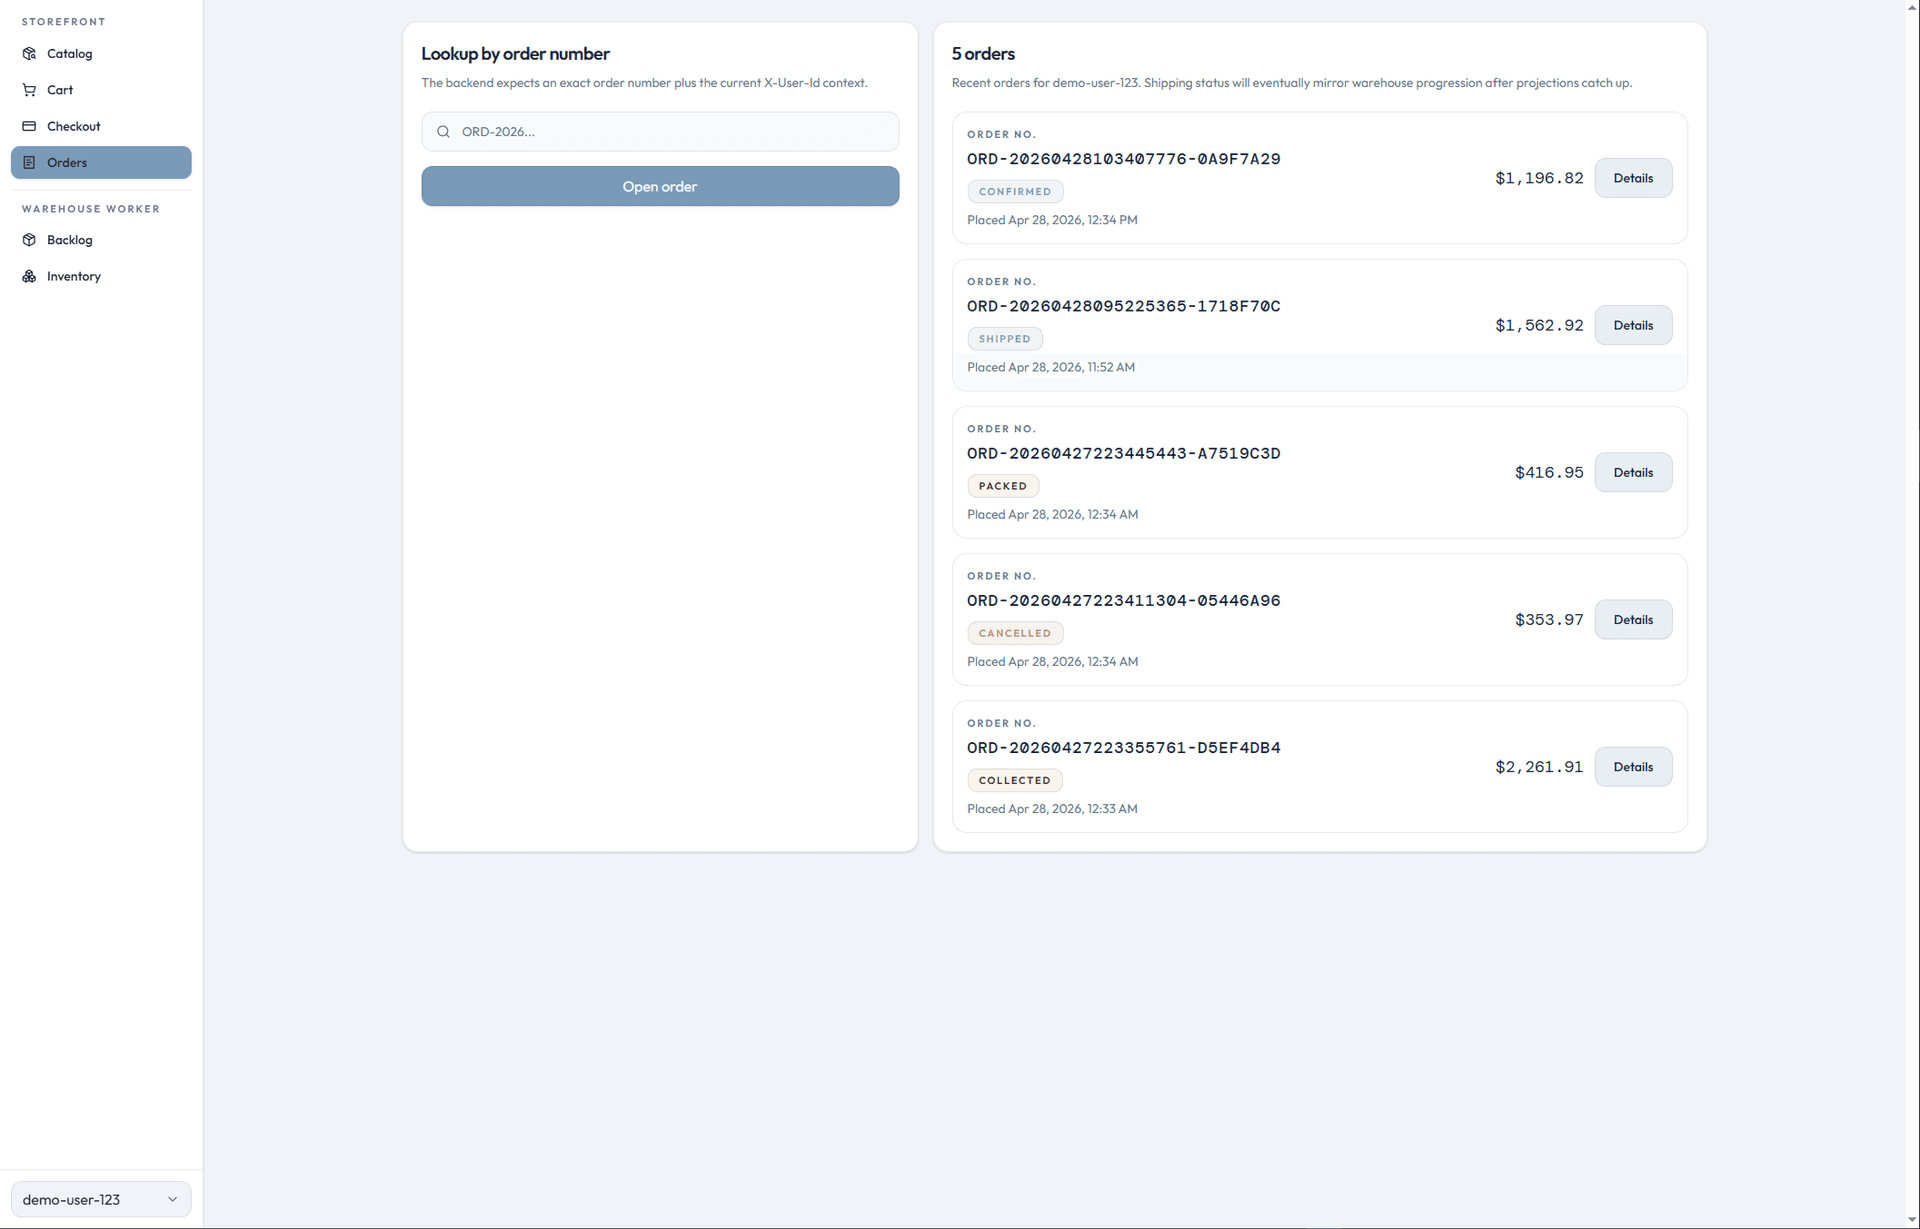The height and width of the screenshot is (1229, 1920).
Task: Click the Checkout card icon
Action: click(x=29, y=126)
